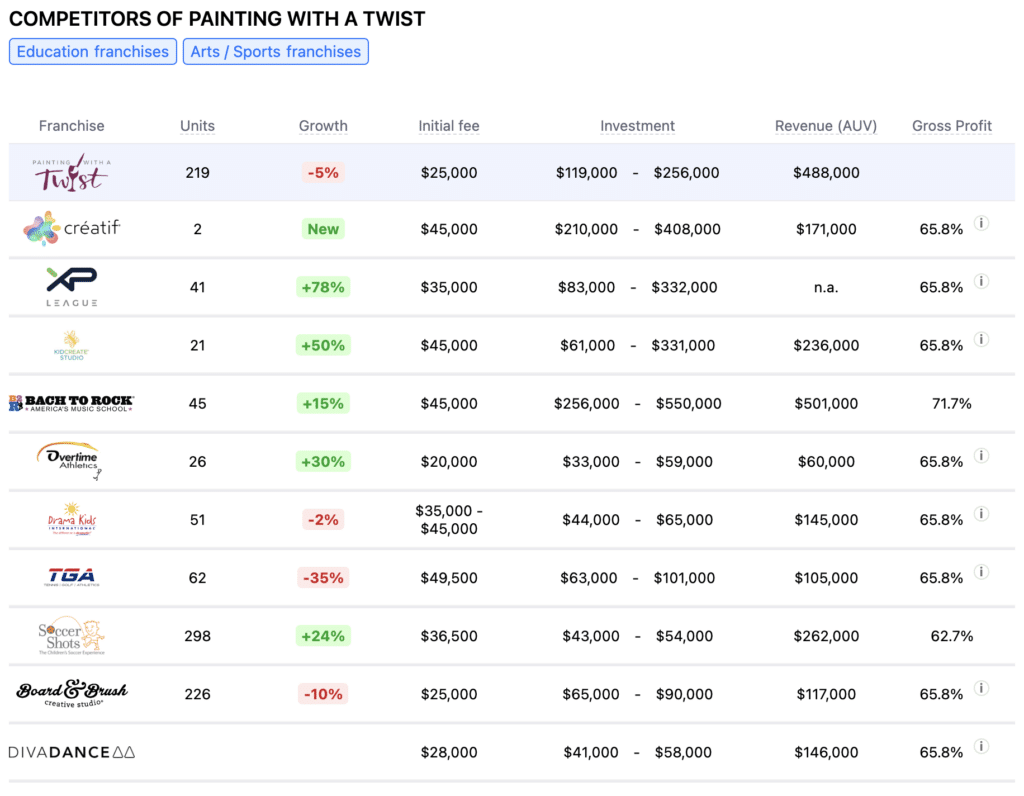Screen dimensions: 1024x796
Task: Click units value 298
Action: point(197,635)
